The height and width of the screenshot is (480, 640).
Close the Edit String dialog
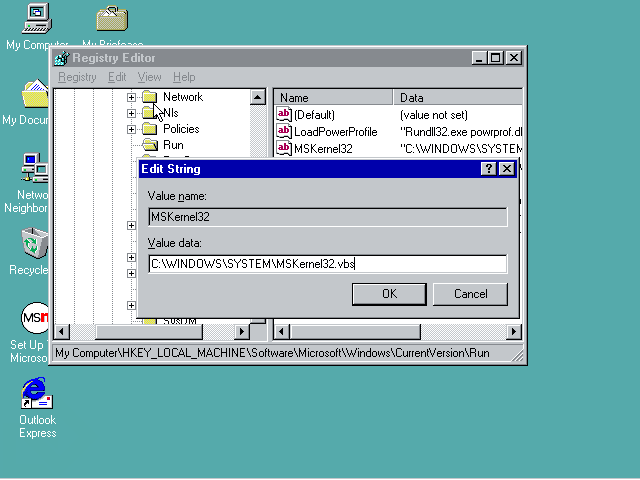pos(507,169)
